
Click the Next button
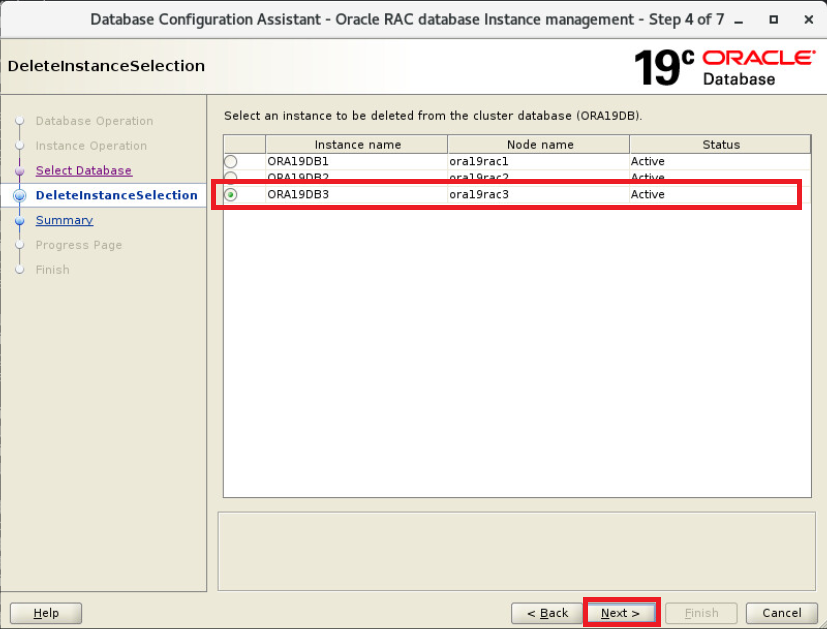pos(621,613)
